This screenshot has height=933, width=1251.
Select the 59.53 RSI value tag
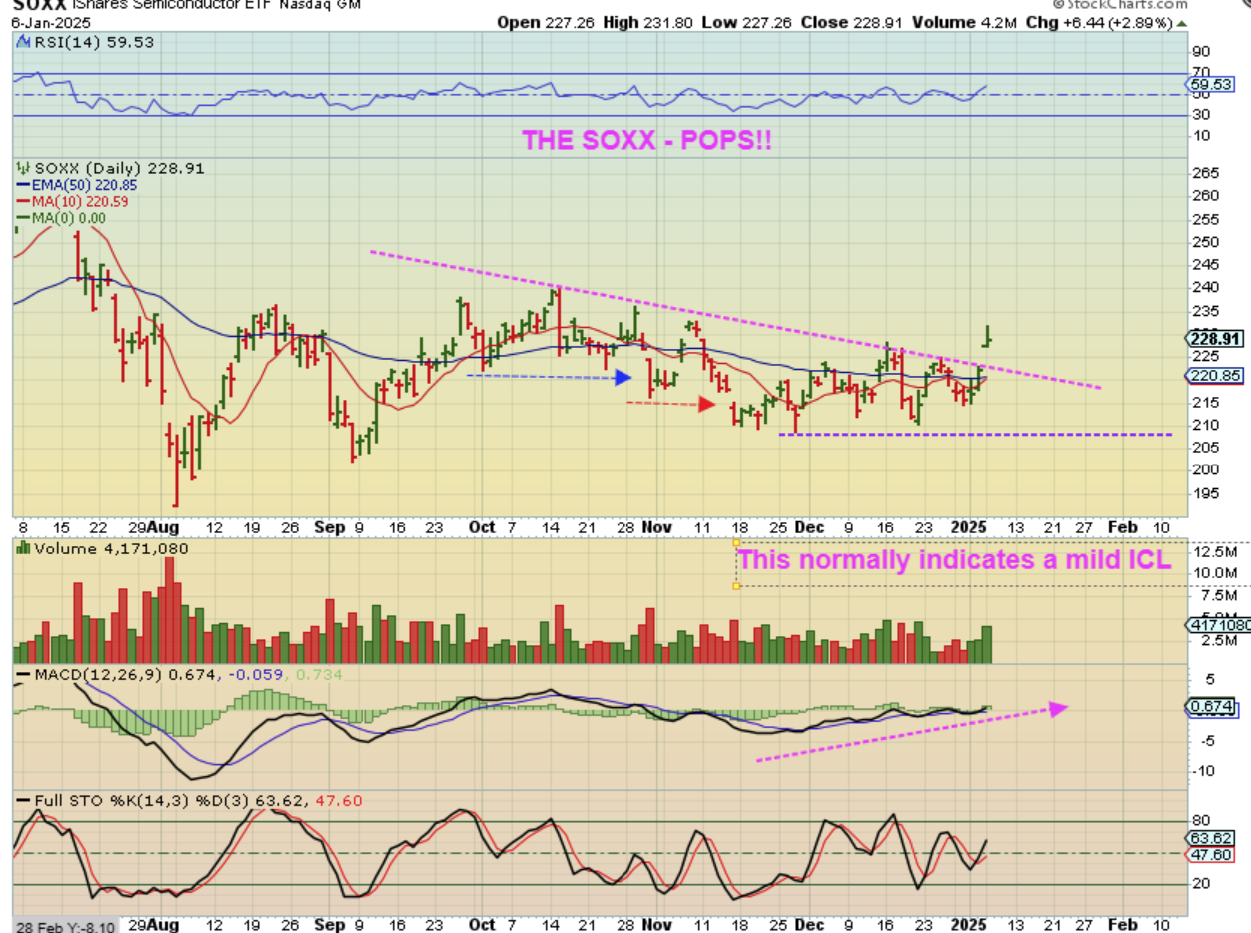click(1217, 86)
